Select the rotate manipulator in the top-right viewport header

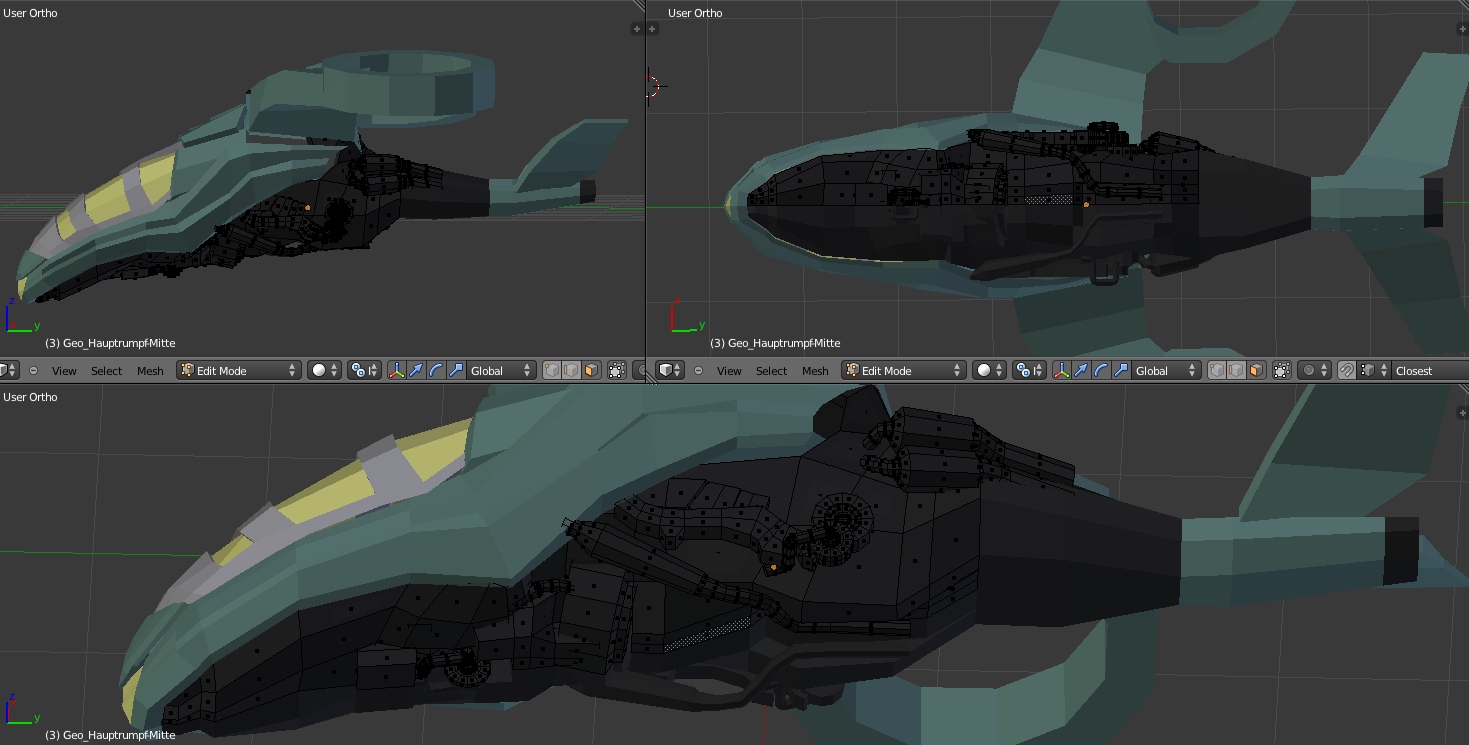pyautogui.click(x=1101, y=371)
